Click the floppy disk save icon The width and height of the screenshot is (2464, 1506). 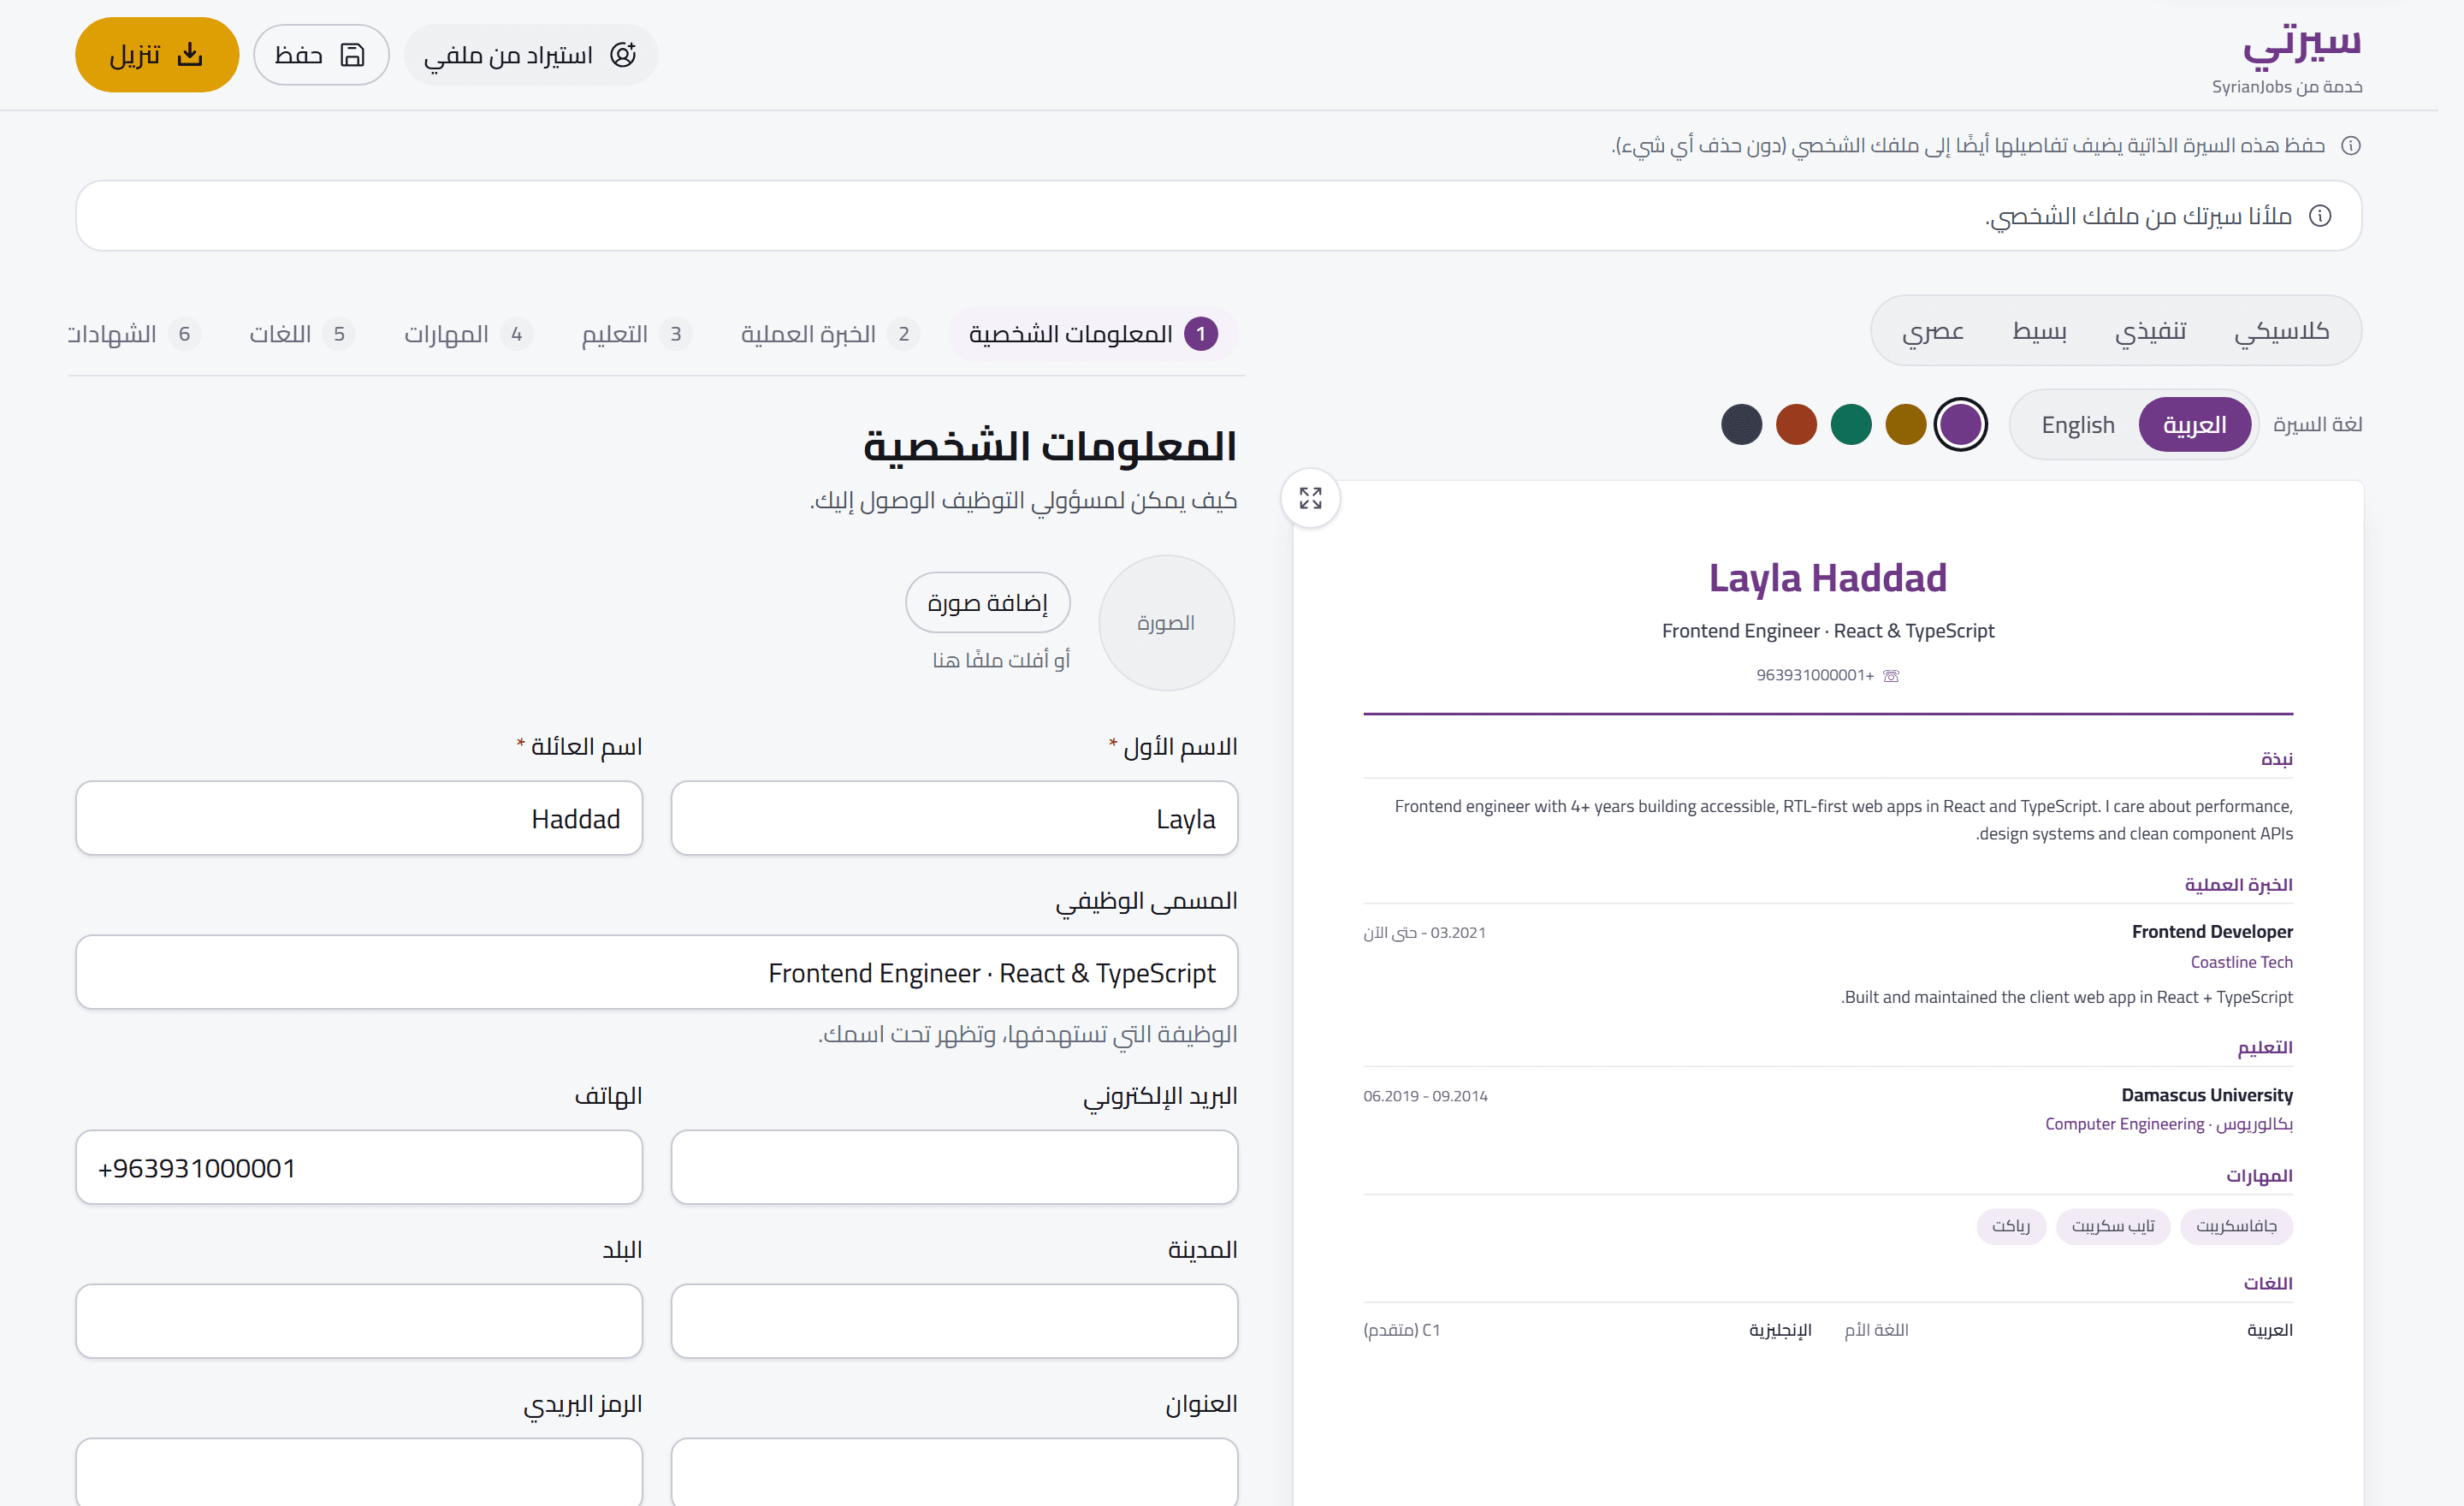[x=352, y=55]
